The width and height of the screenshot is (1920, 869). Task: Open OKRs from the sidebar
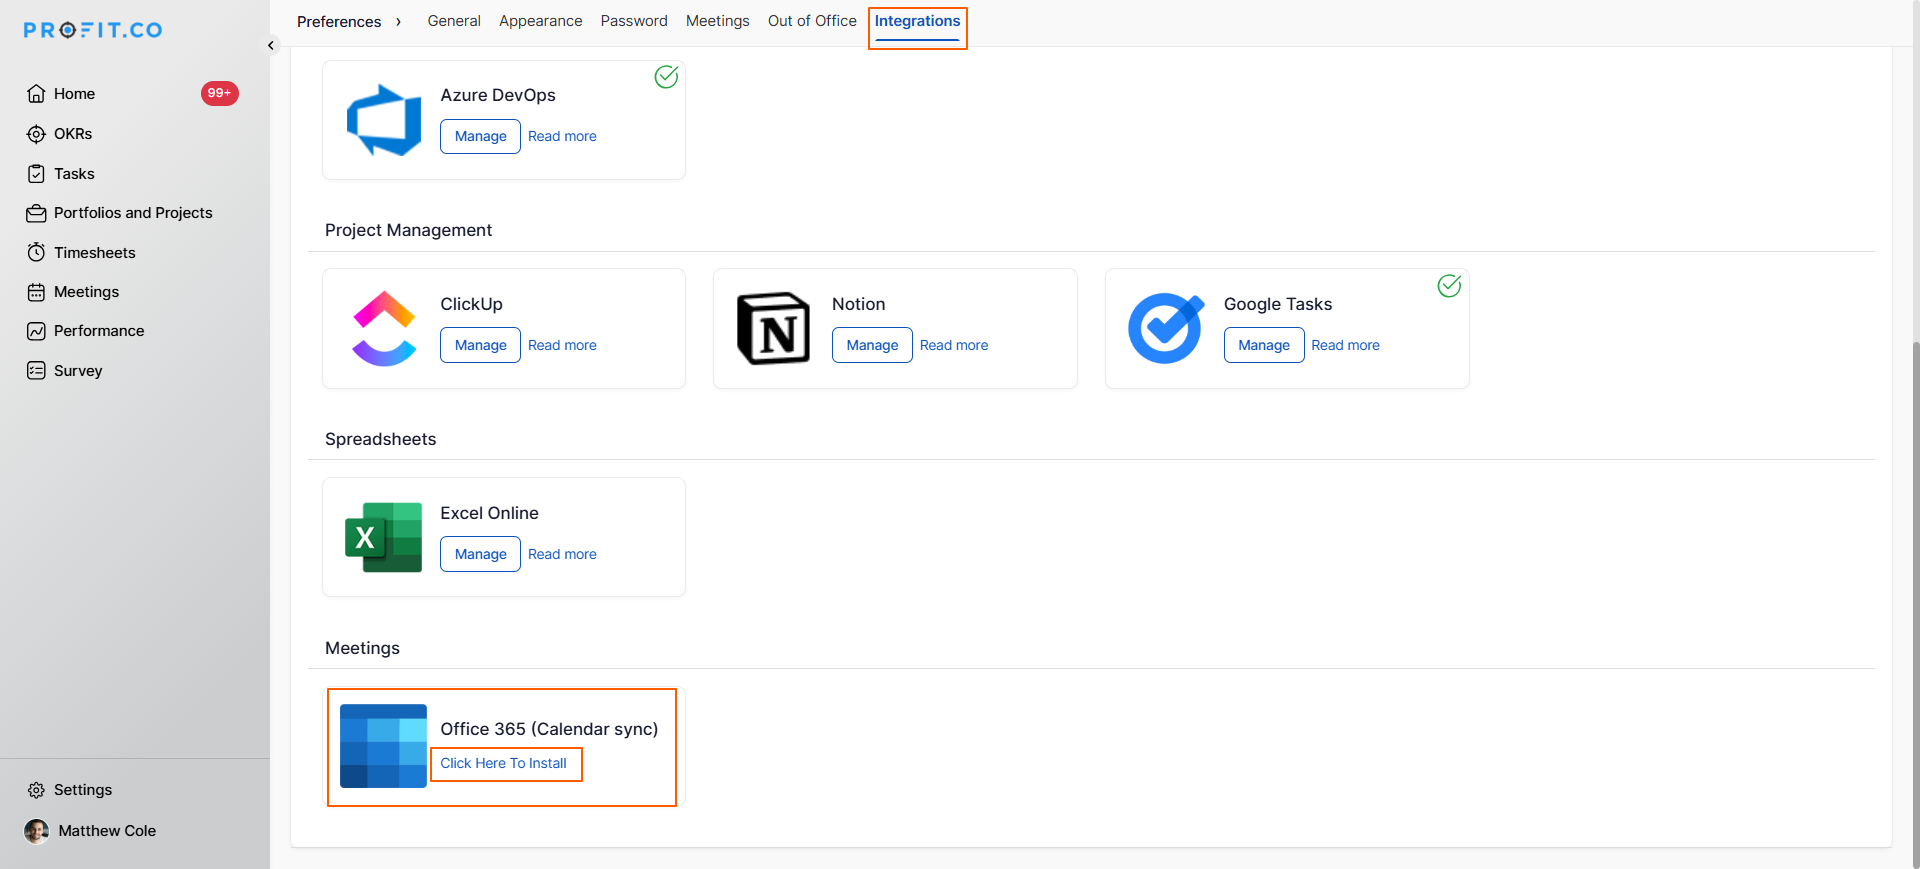pyautogui.click(x=73, y=134)
